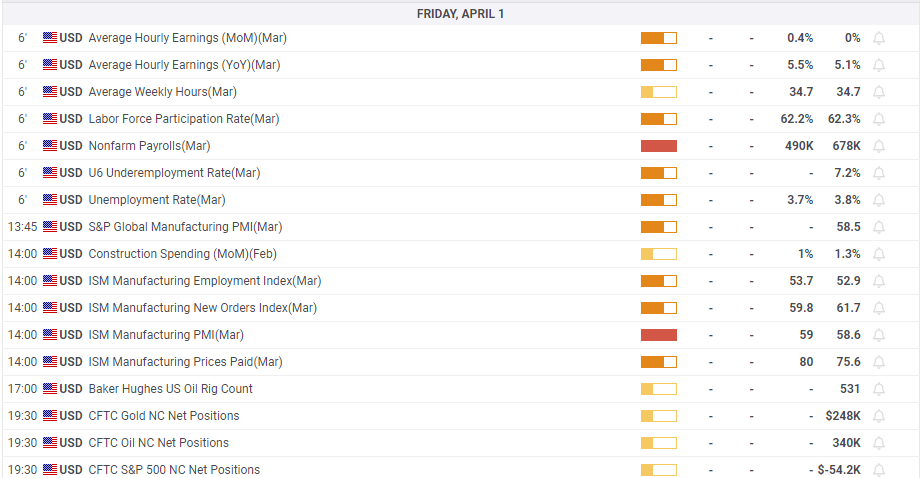Toggle bell for ISM Manufacturing Prices Paid
This screenshot has height=478, width=920.
point(879,362)
